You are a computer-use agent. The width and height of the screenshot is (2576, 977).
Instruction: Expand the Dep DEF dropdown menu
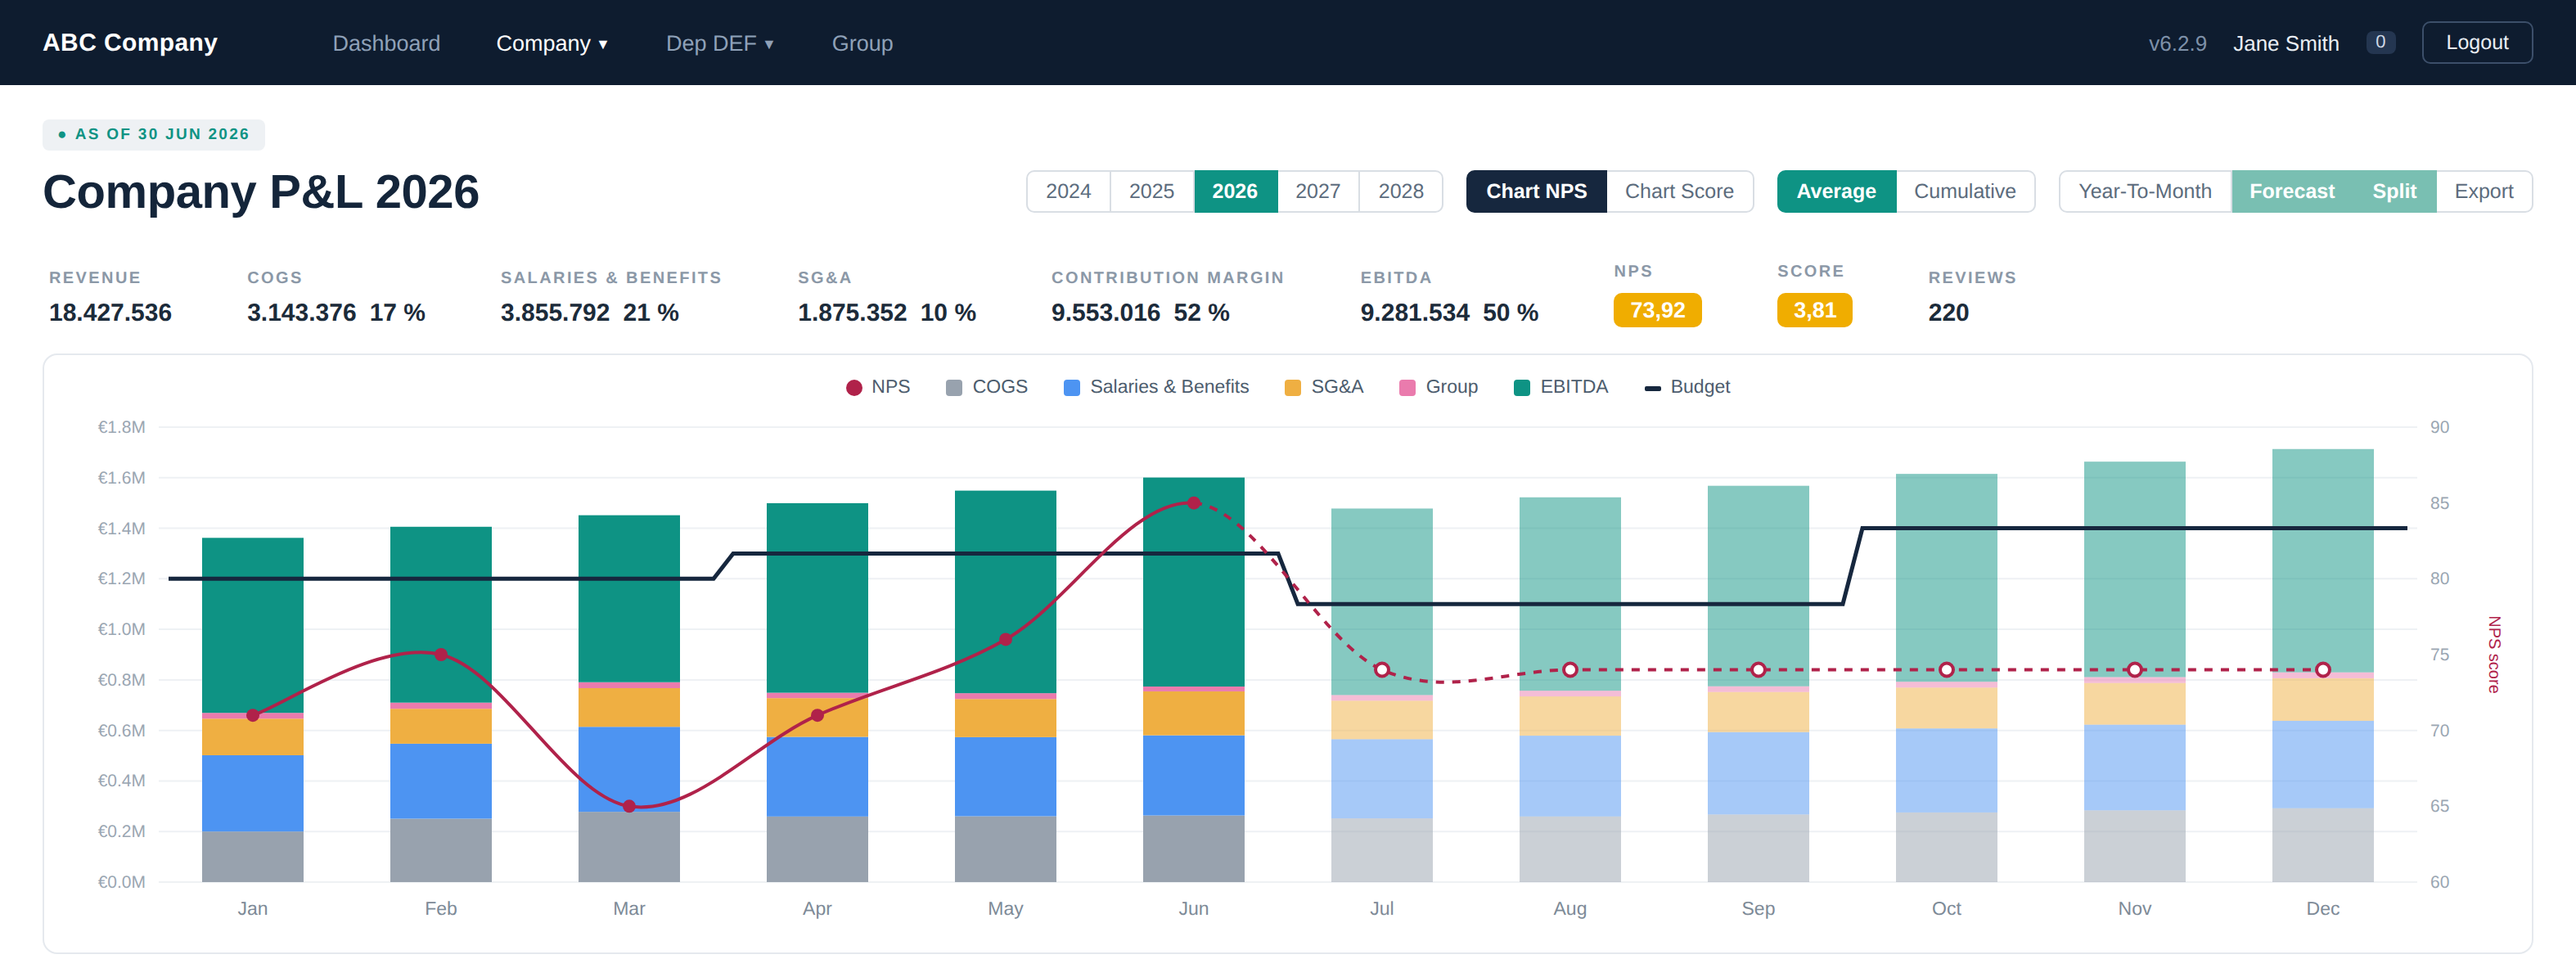point(720,43)
